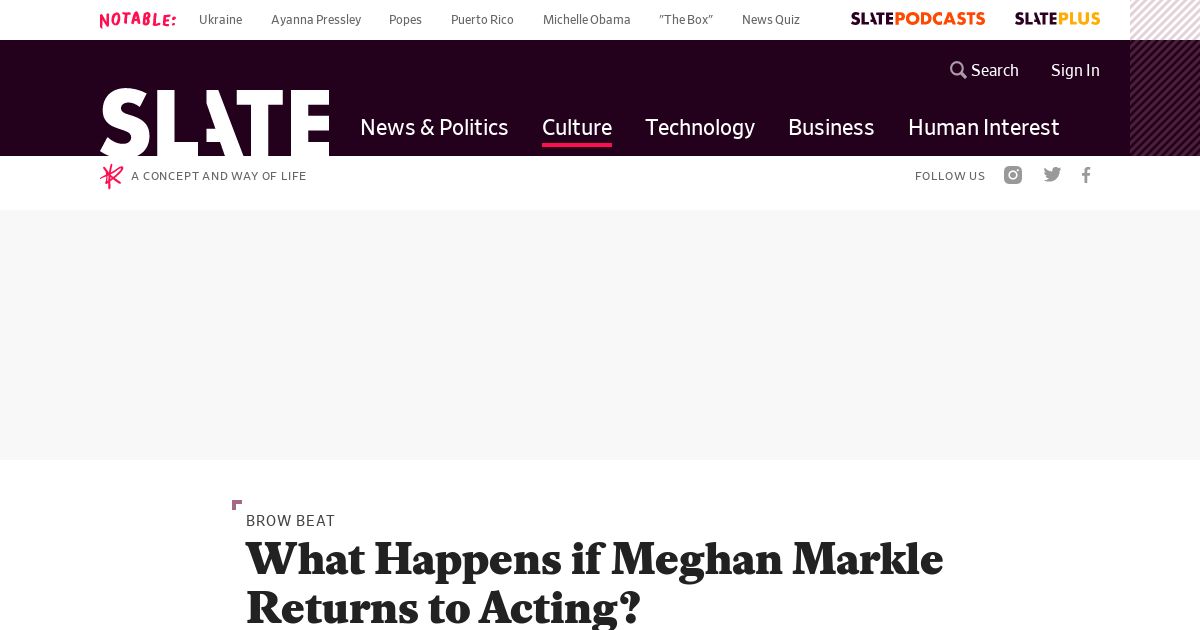This screenshot has height=630, width=1200.
Task: Open the Slate Podcasts logo link
Action: click(x=917, y=19)
